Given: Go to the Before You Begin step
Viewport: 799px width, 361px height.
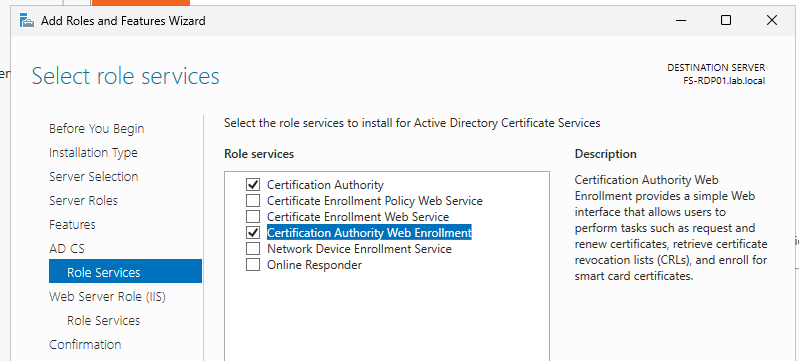Looking at the screenshot, I should tap(97, 129).
